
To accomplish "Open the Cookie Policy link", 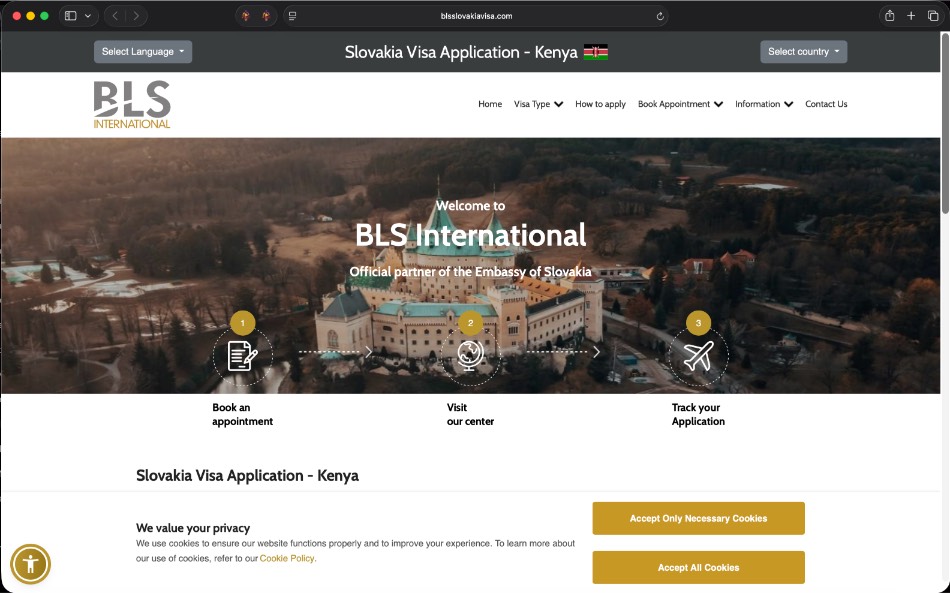I will (x=287, y=558).
